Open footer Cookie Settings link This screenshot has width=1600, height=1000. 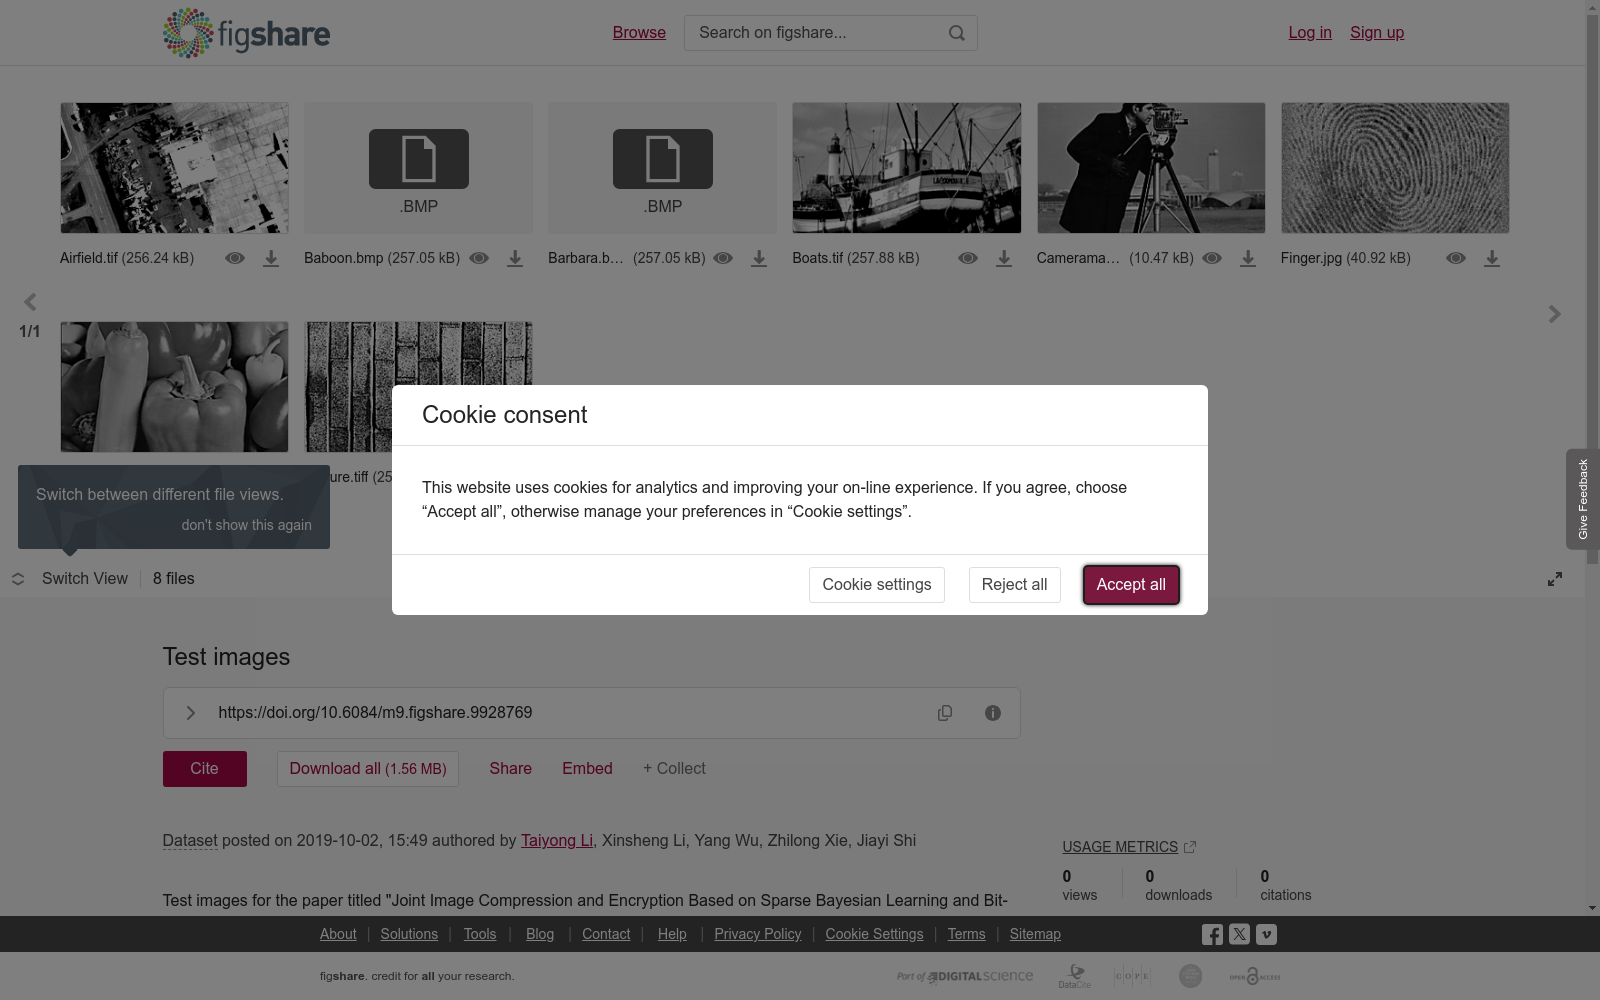coord(874,934)
